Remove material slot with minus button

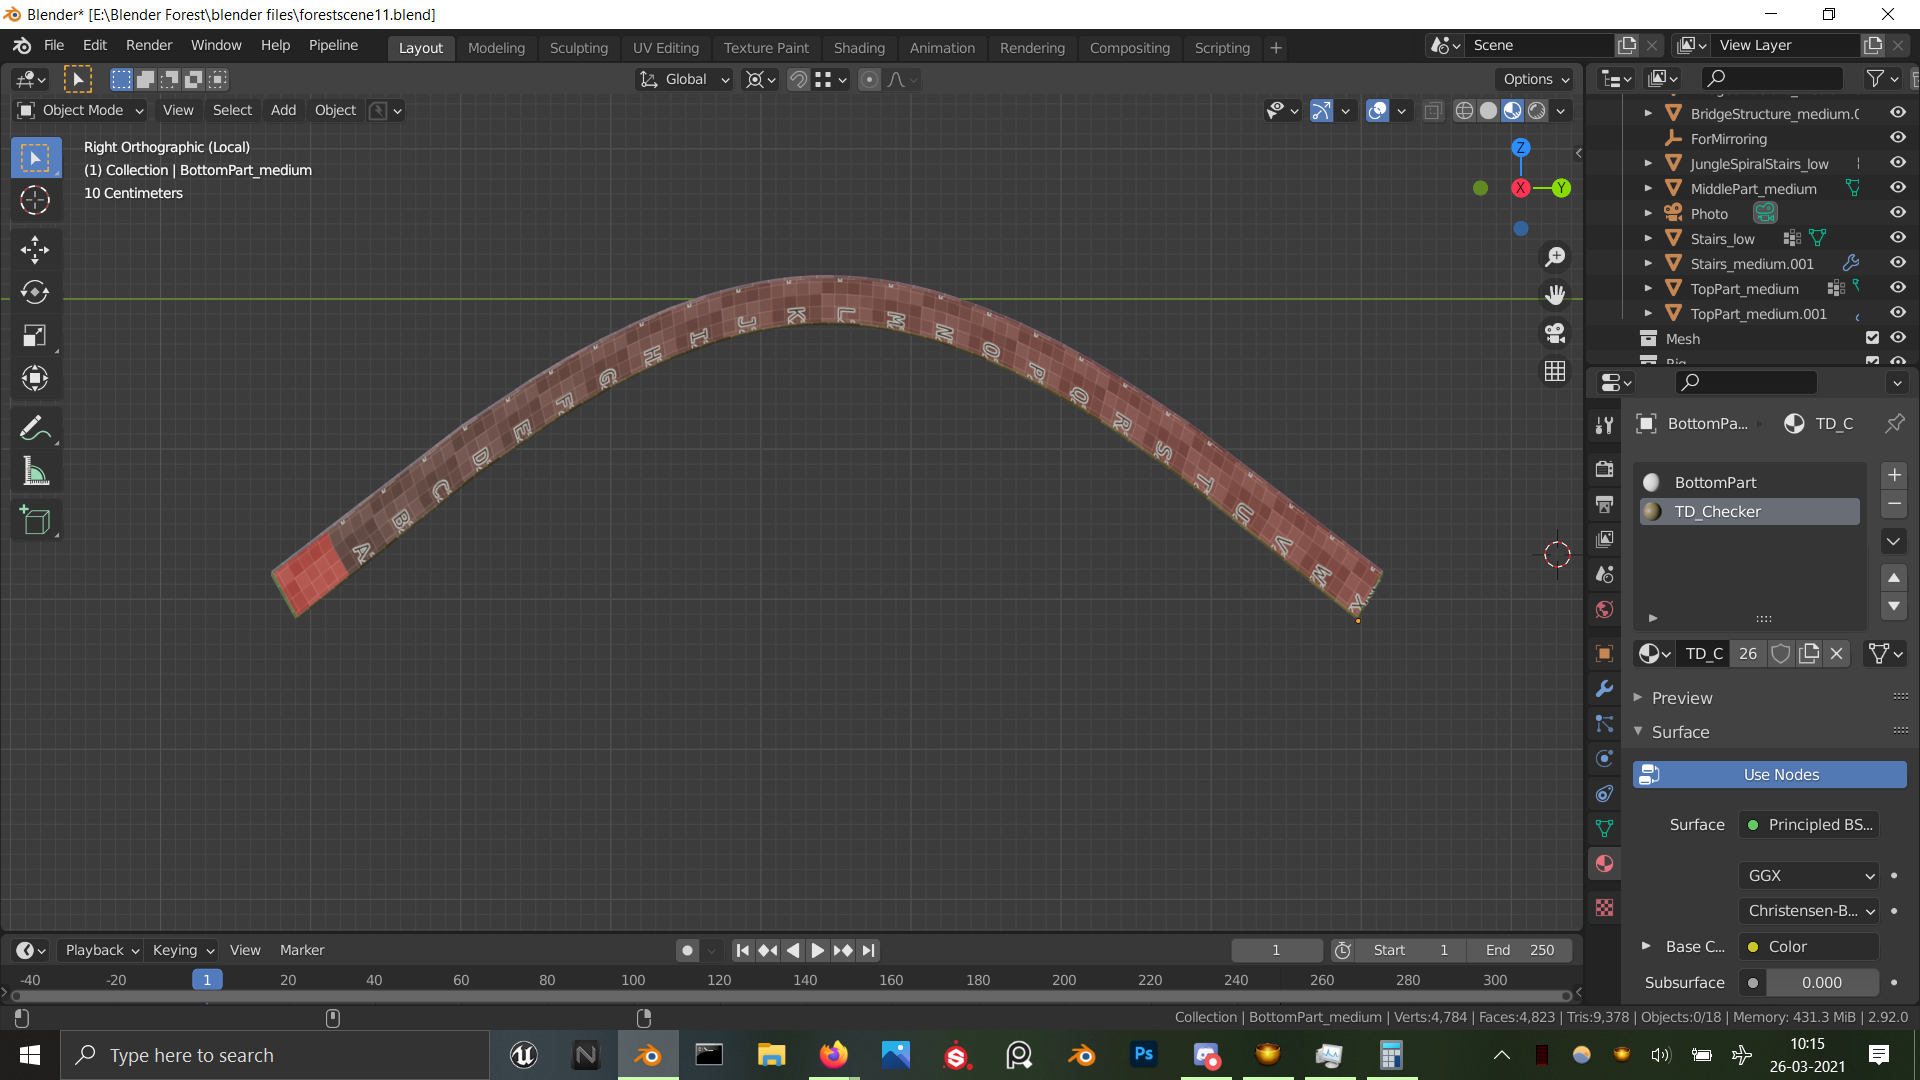[1894, 505]
